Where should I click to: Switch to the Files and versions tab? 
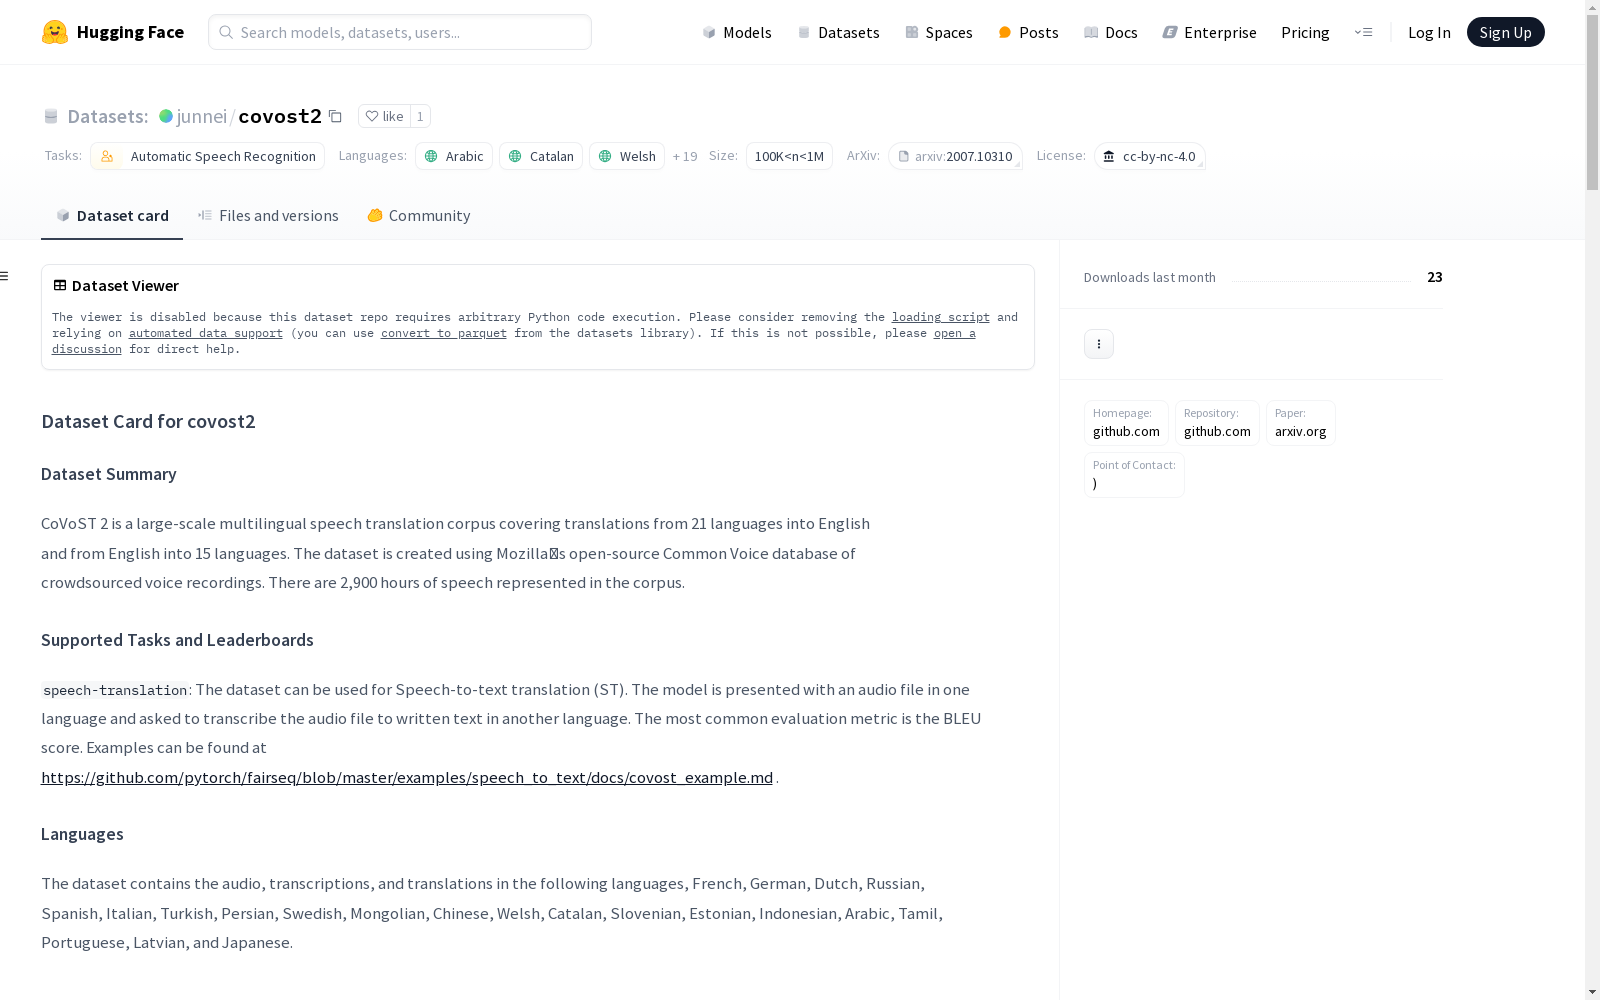pos(268,215)
